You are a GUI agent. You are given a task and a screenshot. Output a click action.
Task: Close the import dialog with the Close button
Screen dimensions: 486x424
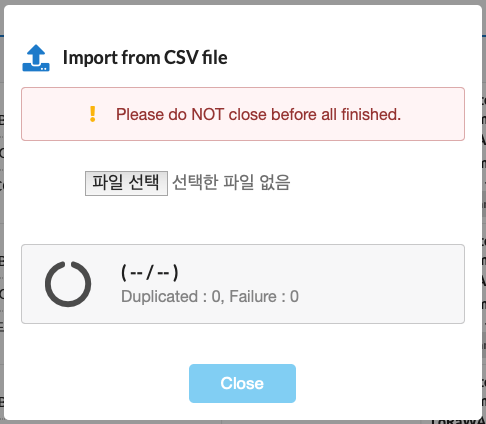[242, 383]
